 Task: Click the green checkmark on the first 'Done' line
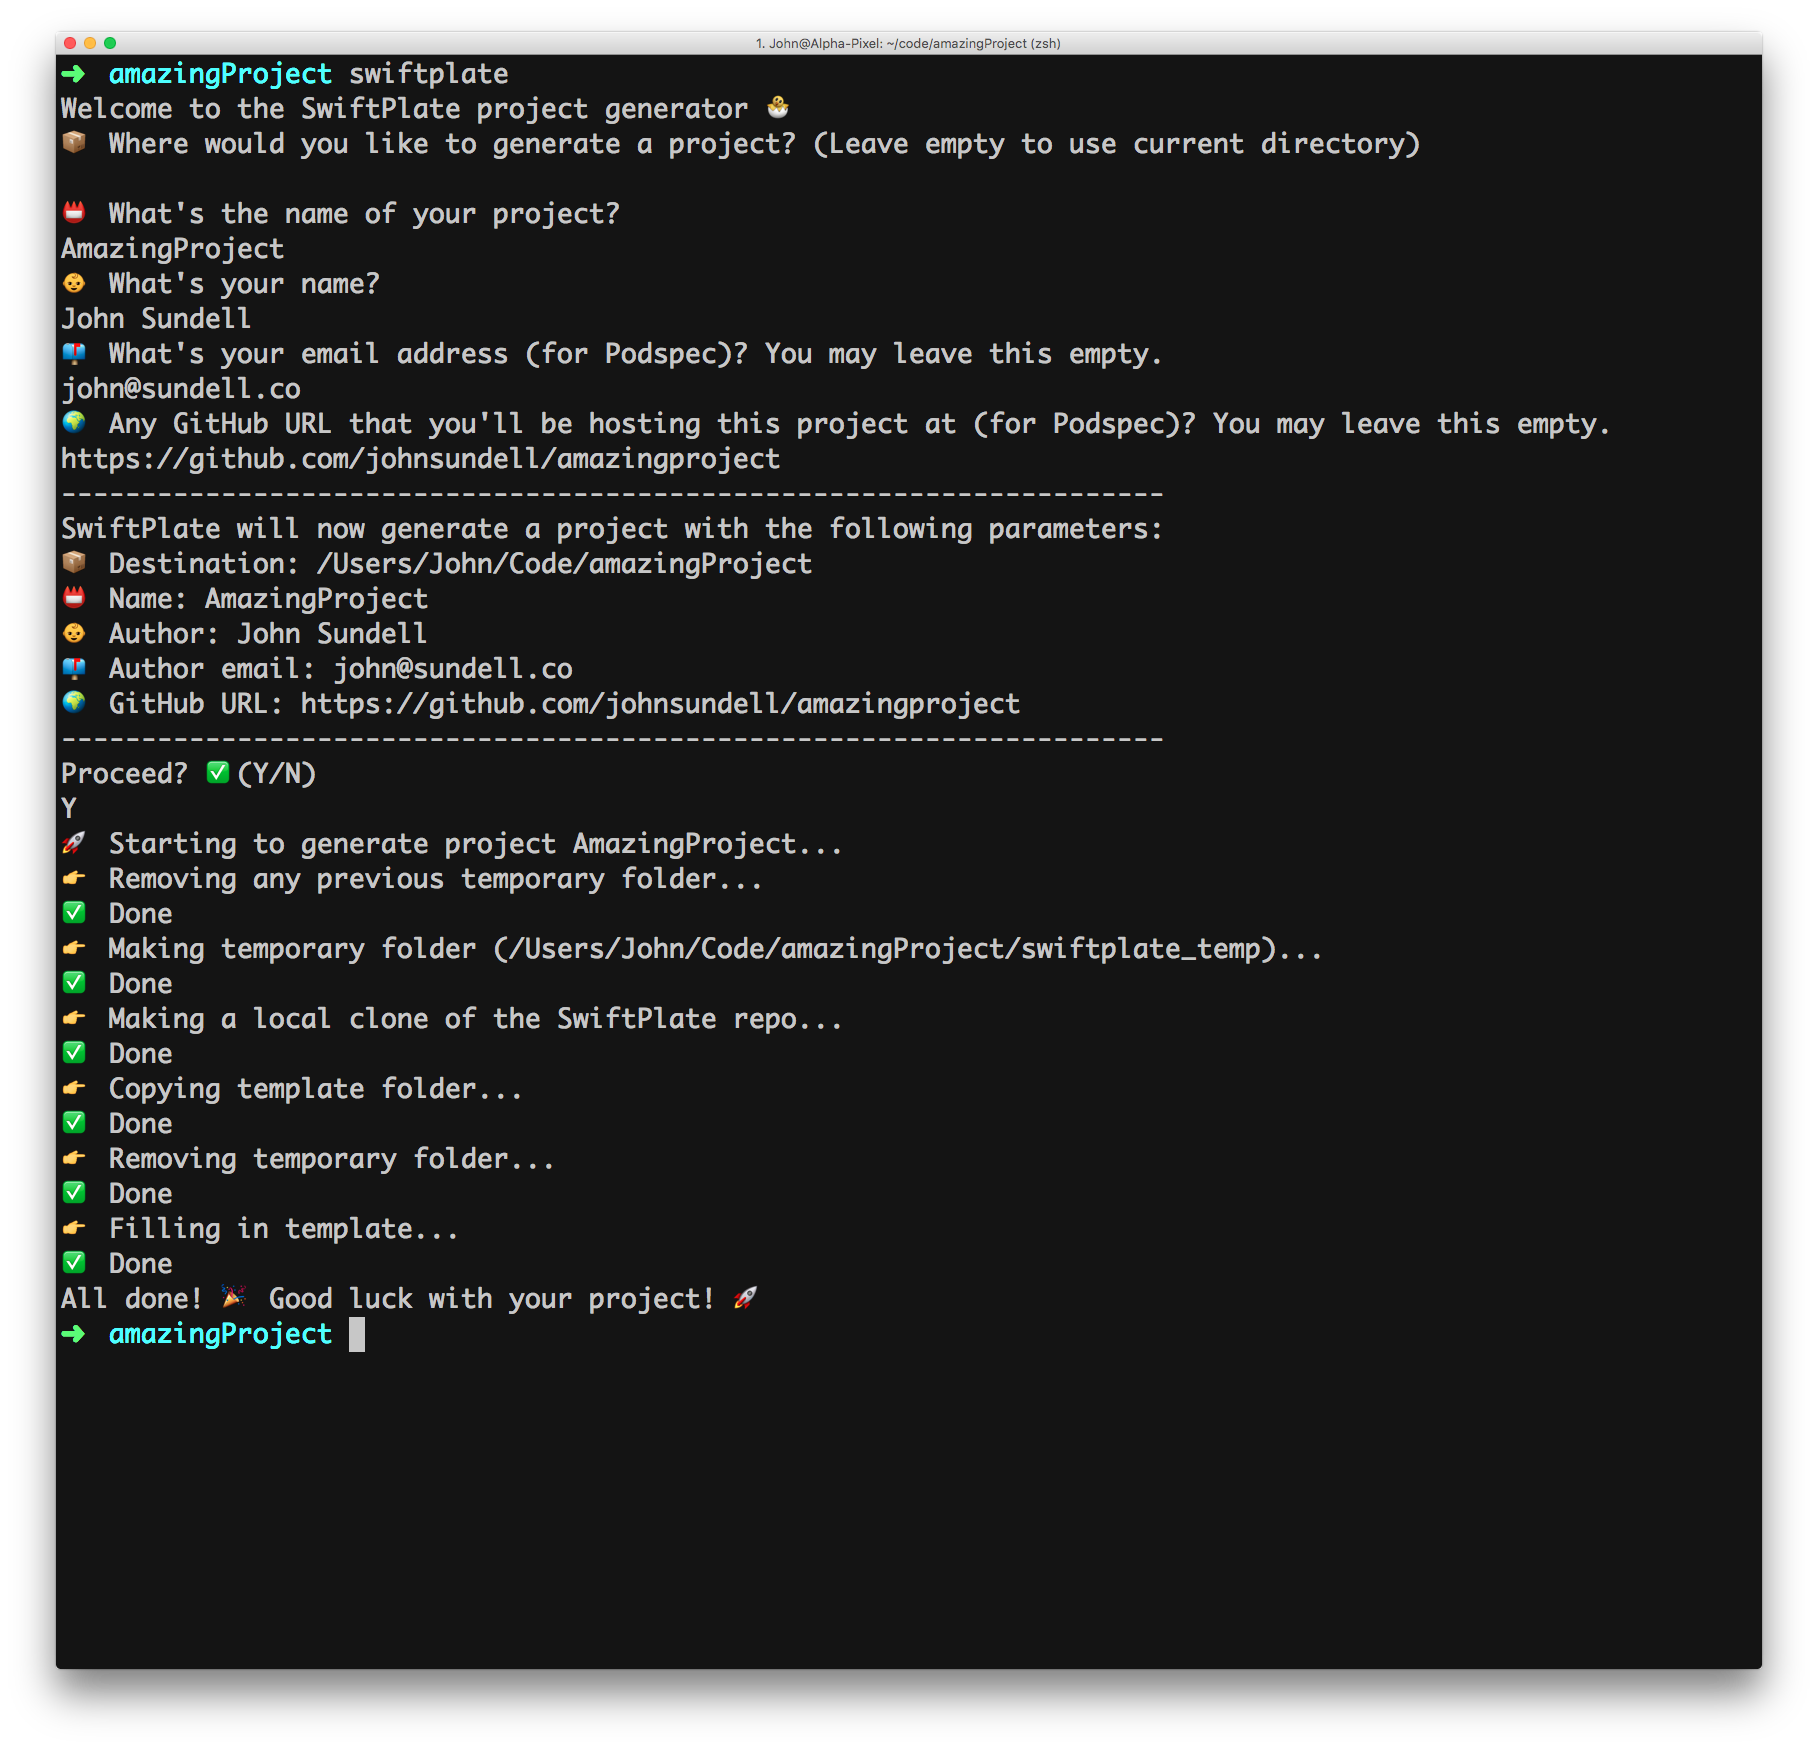click(74, 912)
